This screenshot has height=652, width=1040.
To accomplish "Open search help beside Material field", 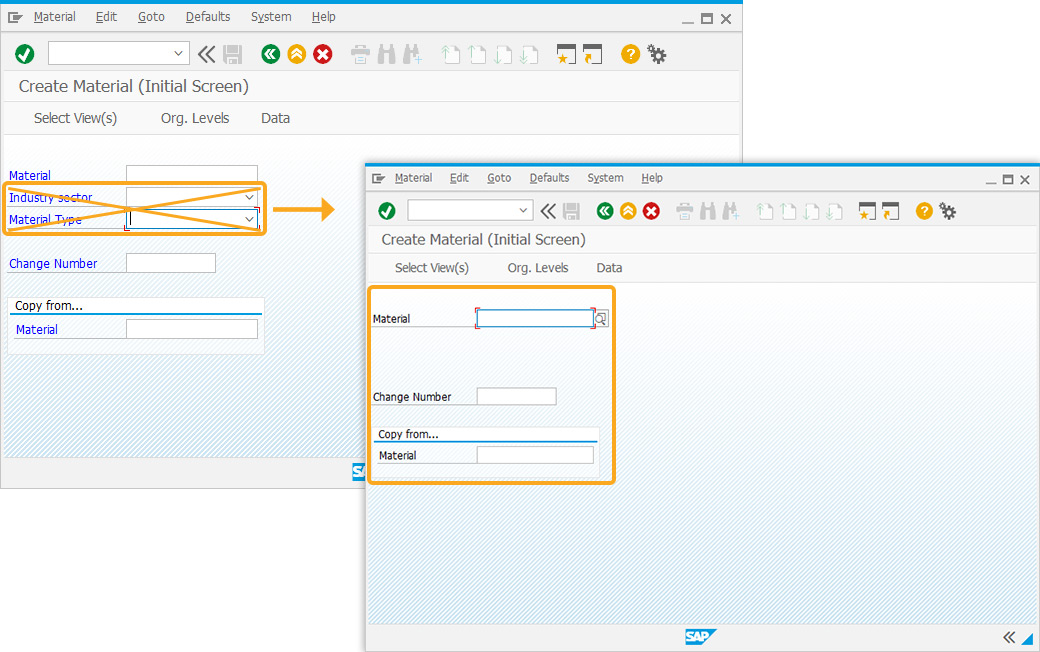I will [x=601, y=319].
